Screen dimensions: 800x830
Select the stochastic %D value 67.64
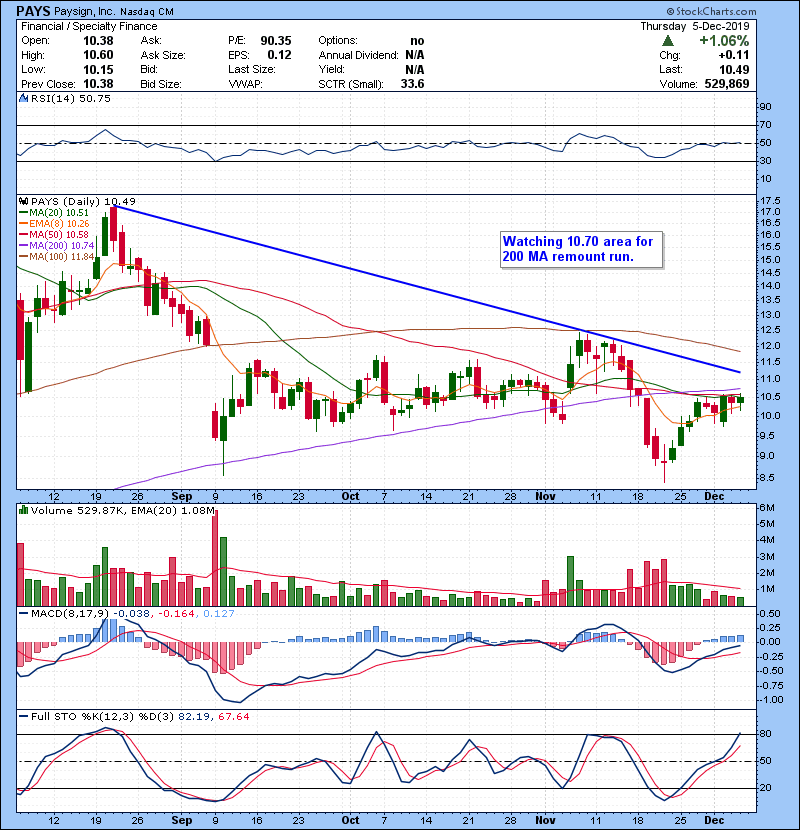[233, 717]
